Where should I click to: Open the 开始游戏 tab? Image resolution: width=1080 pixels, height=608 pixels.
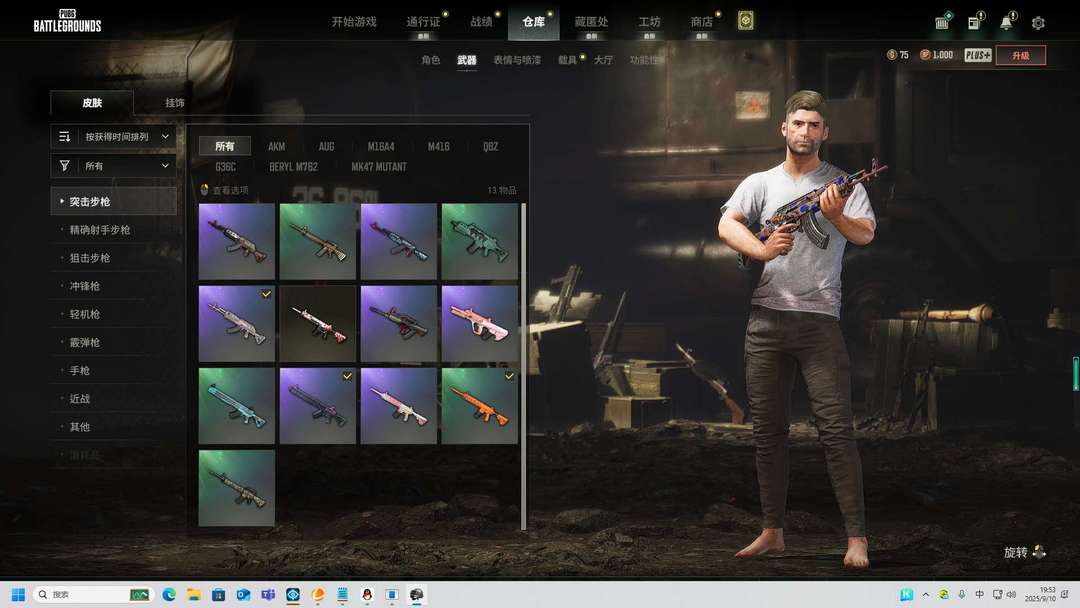[x=354, y=21]
